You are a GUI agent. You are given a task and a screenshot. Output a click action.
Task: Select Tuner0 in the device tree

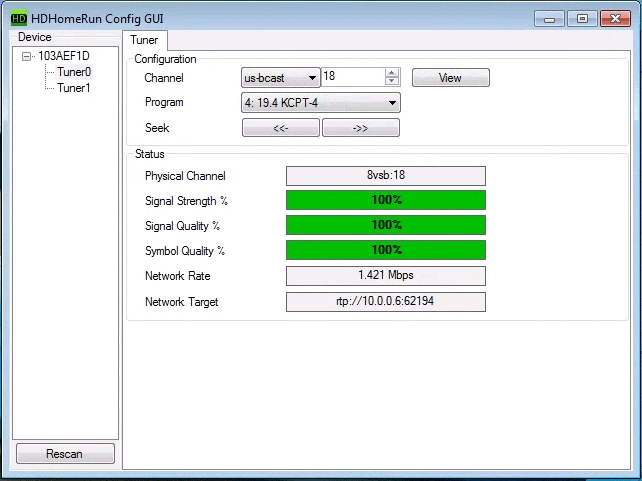(x=74, y=72)
